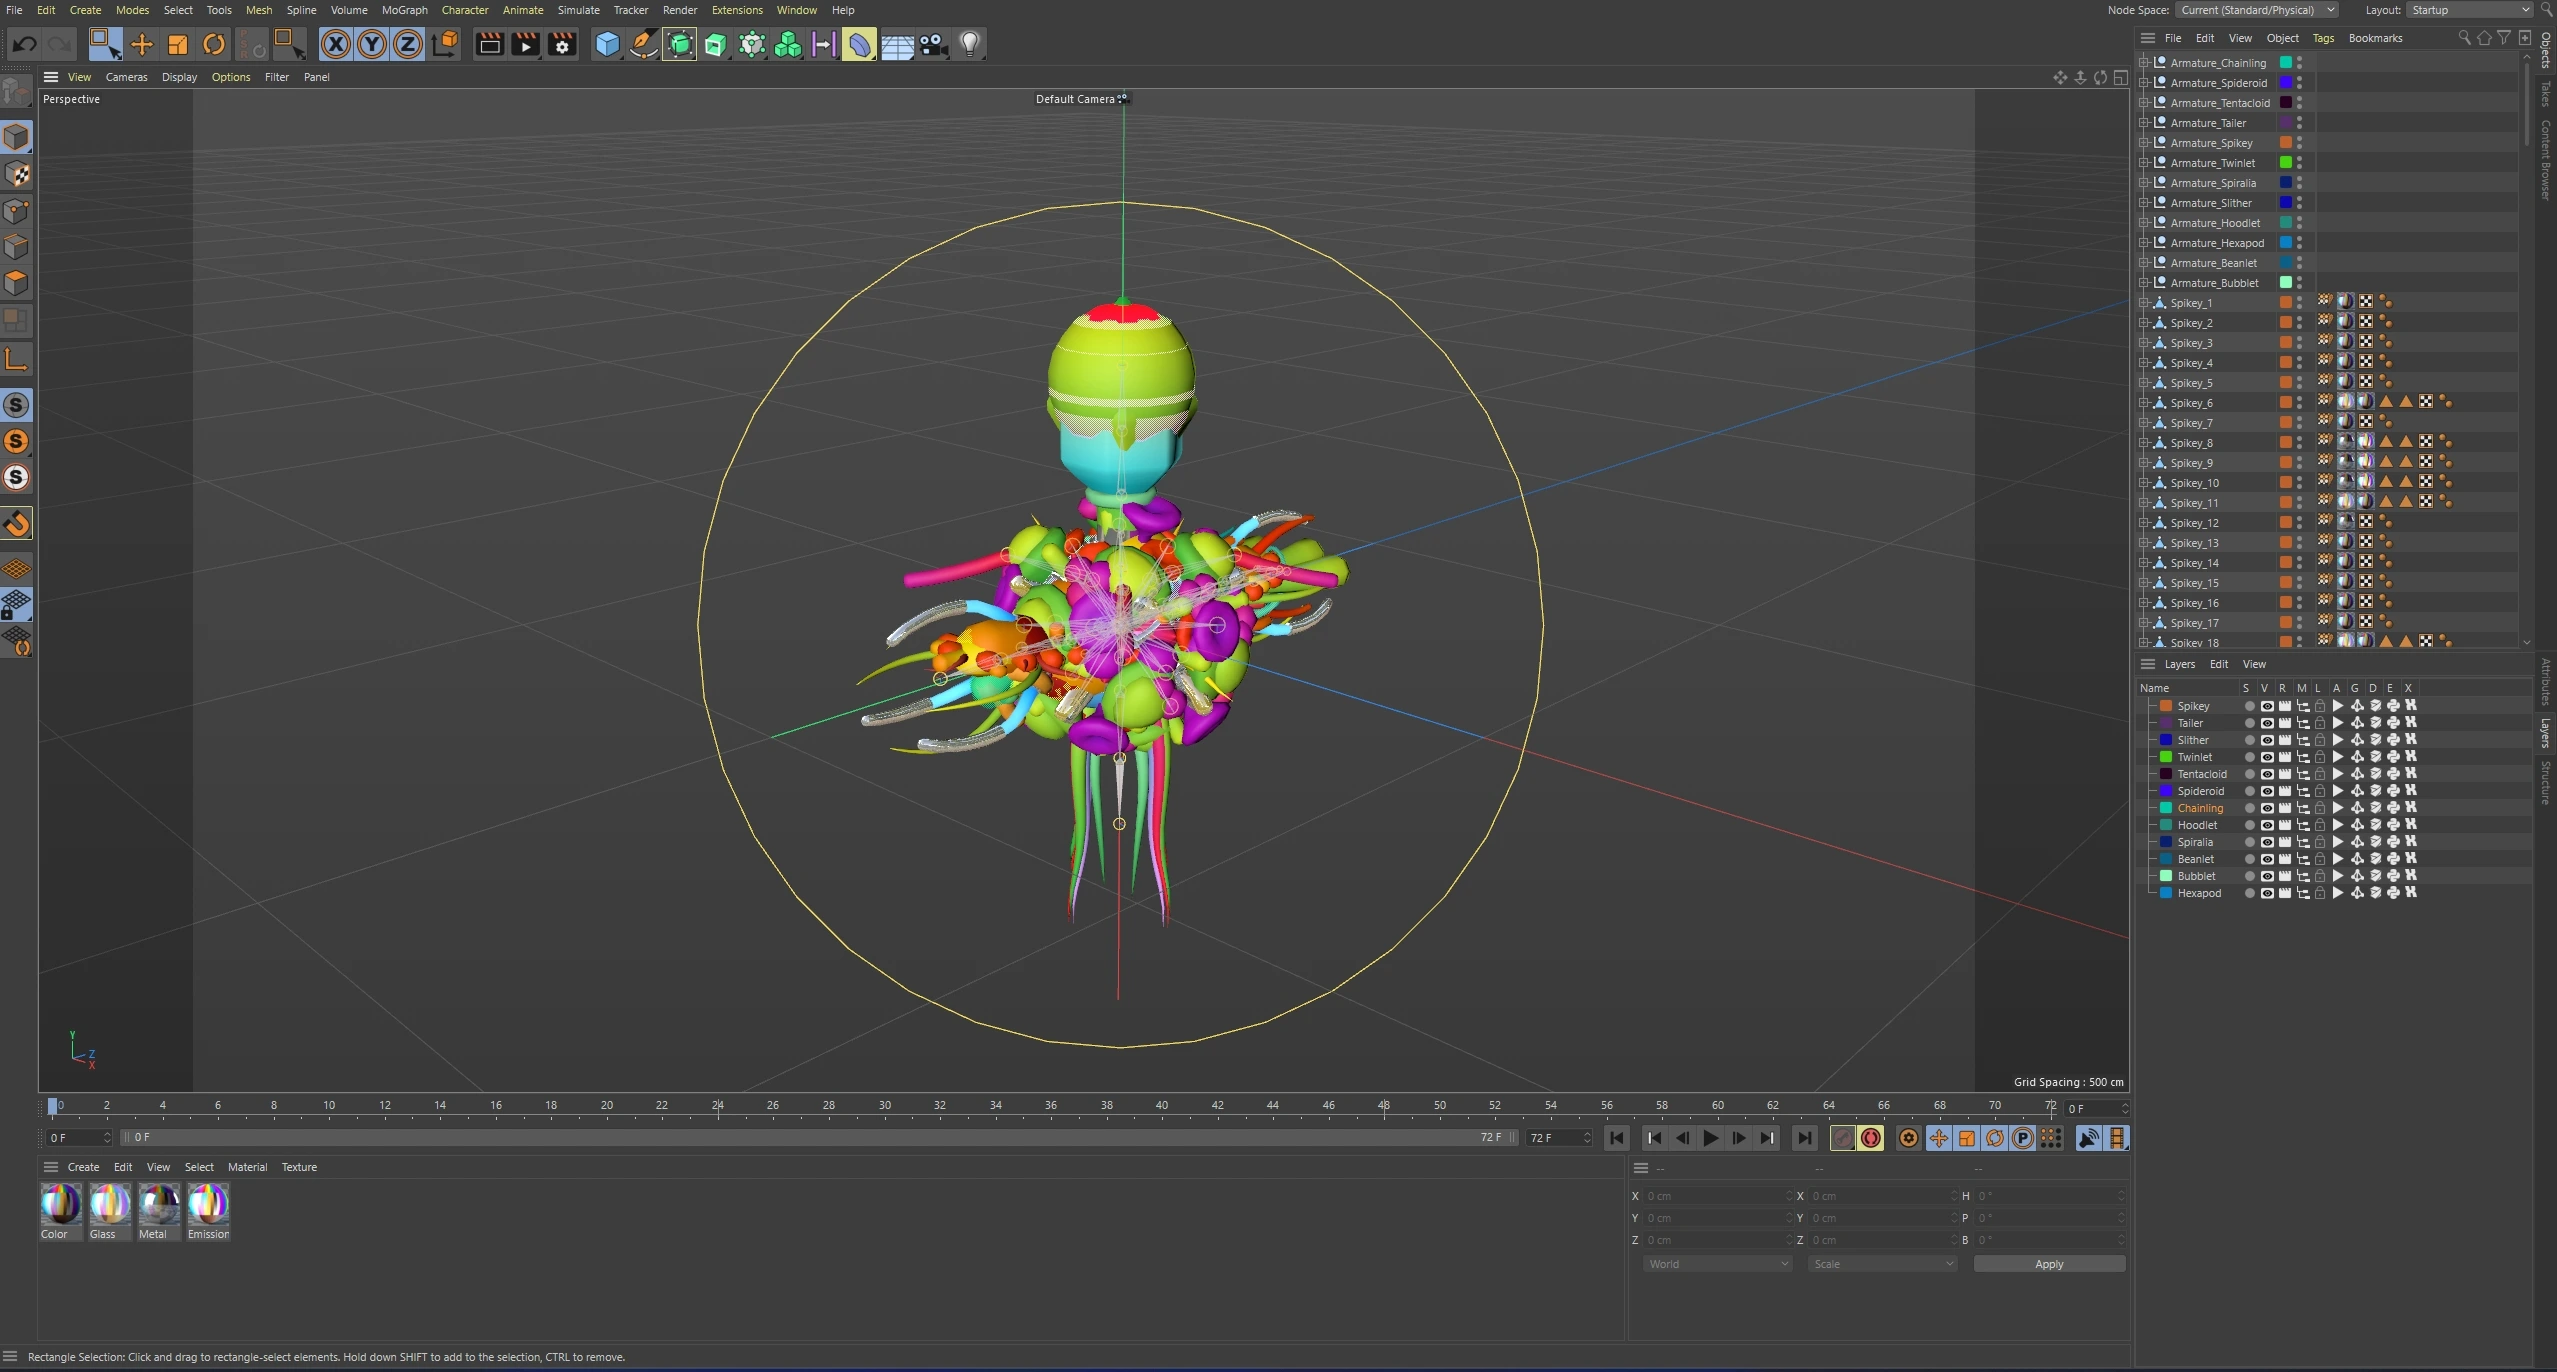Screen dimensions: 2557x1372
Task: Open Edit Render Settings icon
Action: 562,44
